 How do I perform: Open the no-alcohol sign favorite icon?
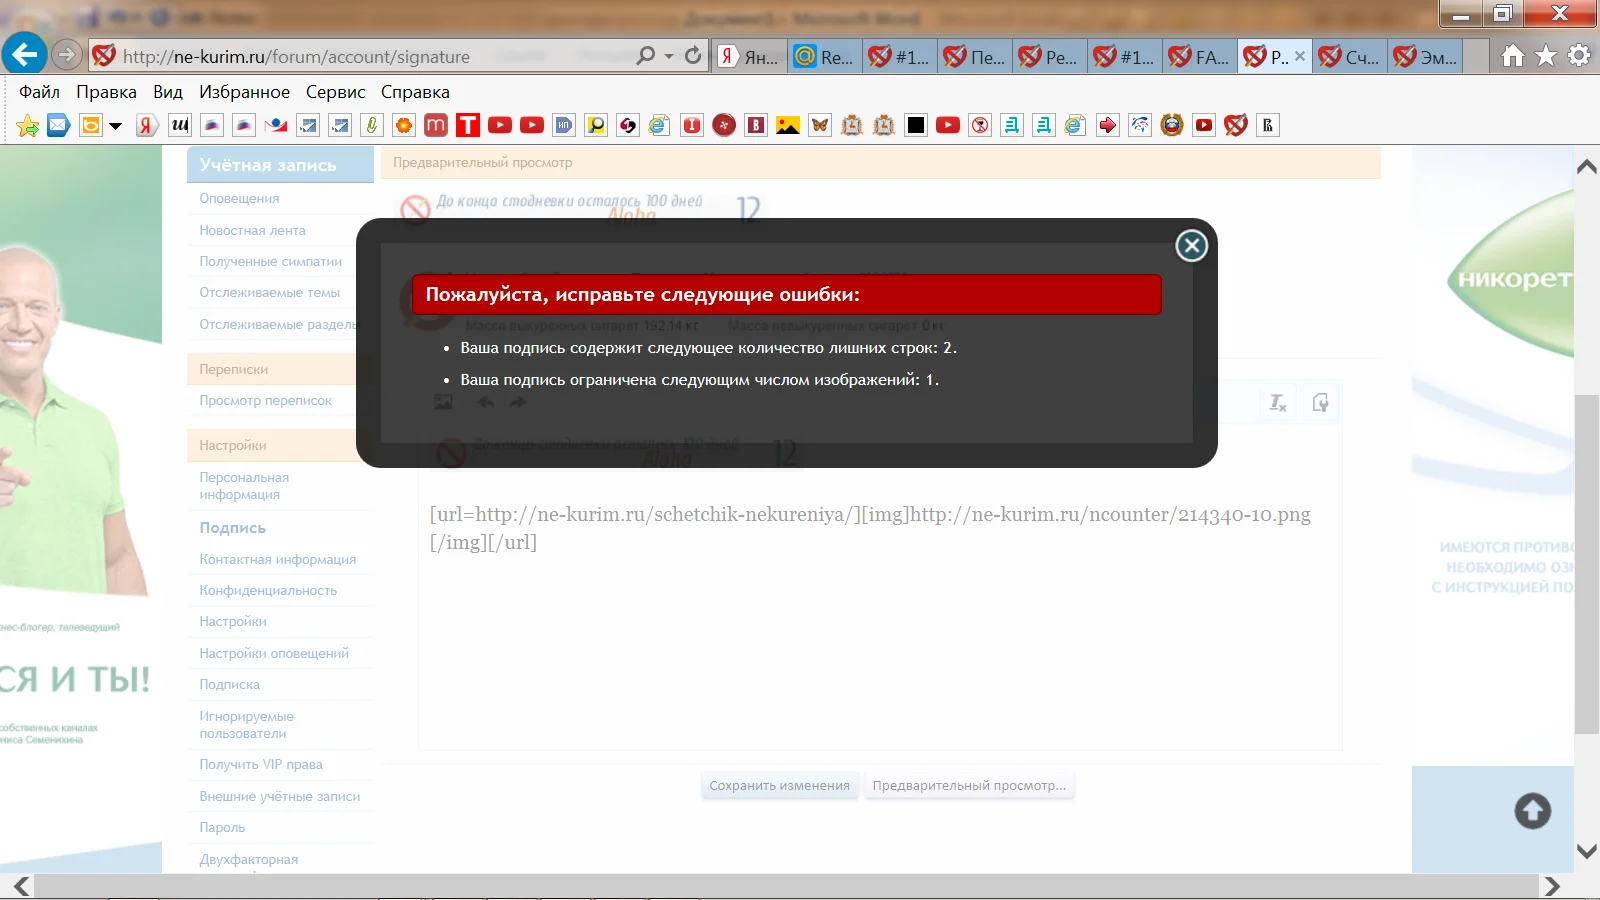click(980, 125)
